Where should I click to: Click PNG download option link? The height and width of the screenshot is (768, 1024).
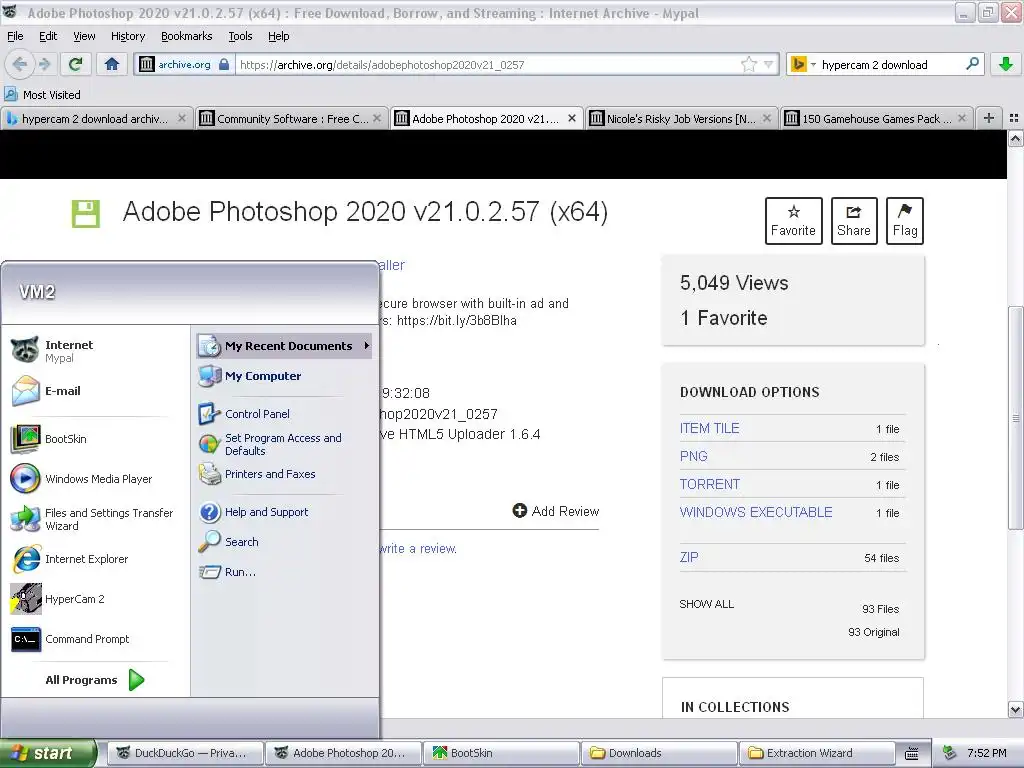click(694, 456)
